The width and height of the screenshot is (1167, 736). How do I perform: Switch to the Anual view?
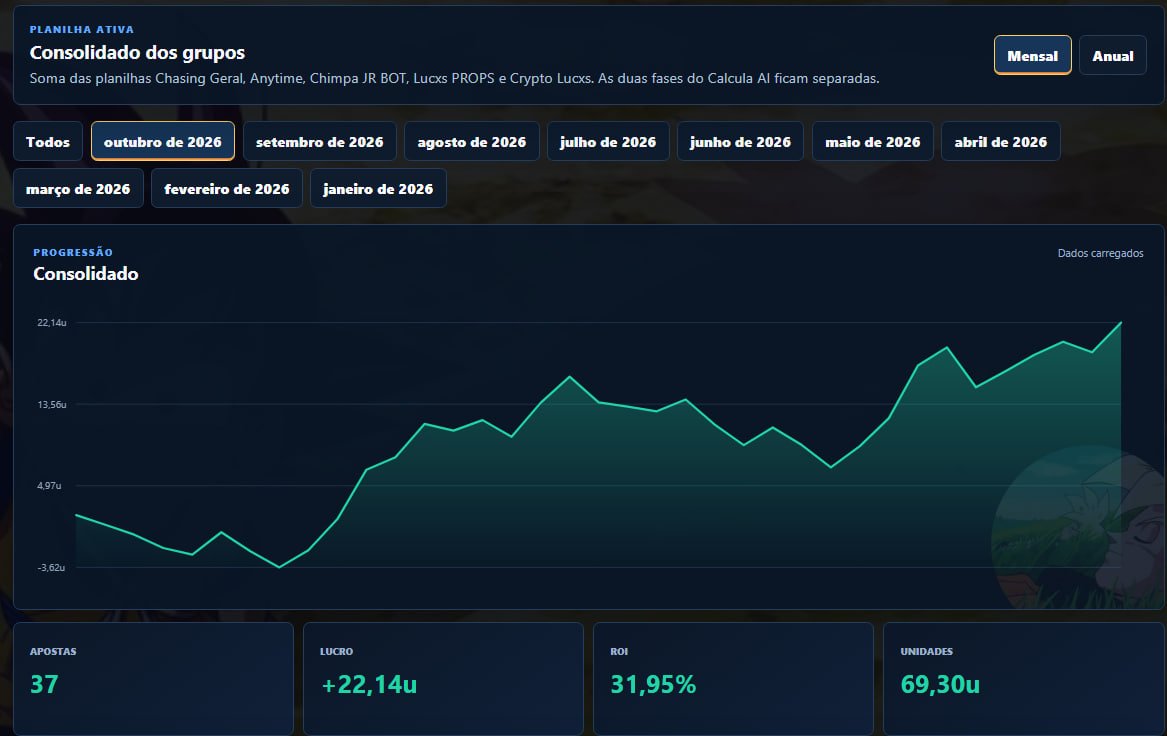(1113, 56)
